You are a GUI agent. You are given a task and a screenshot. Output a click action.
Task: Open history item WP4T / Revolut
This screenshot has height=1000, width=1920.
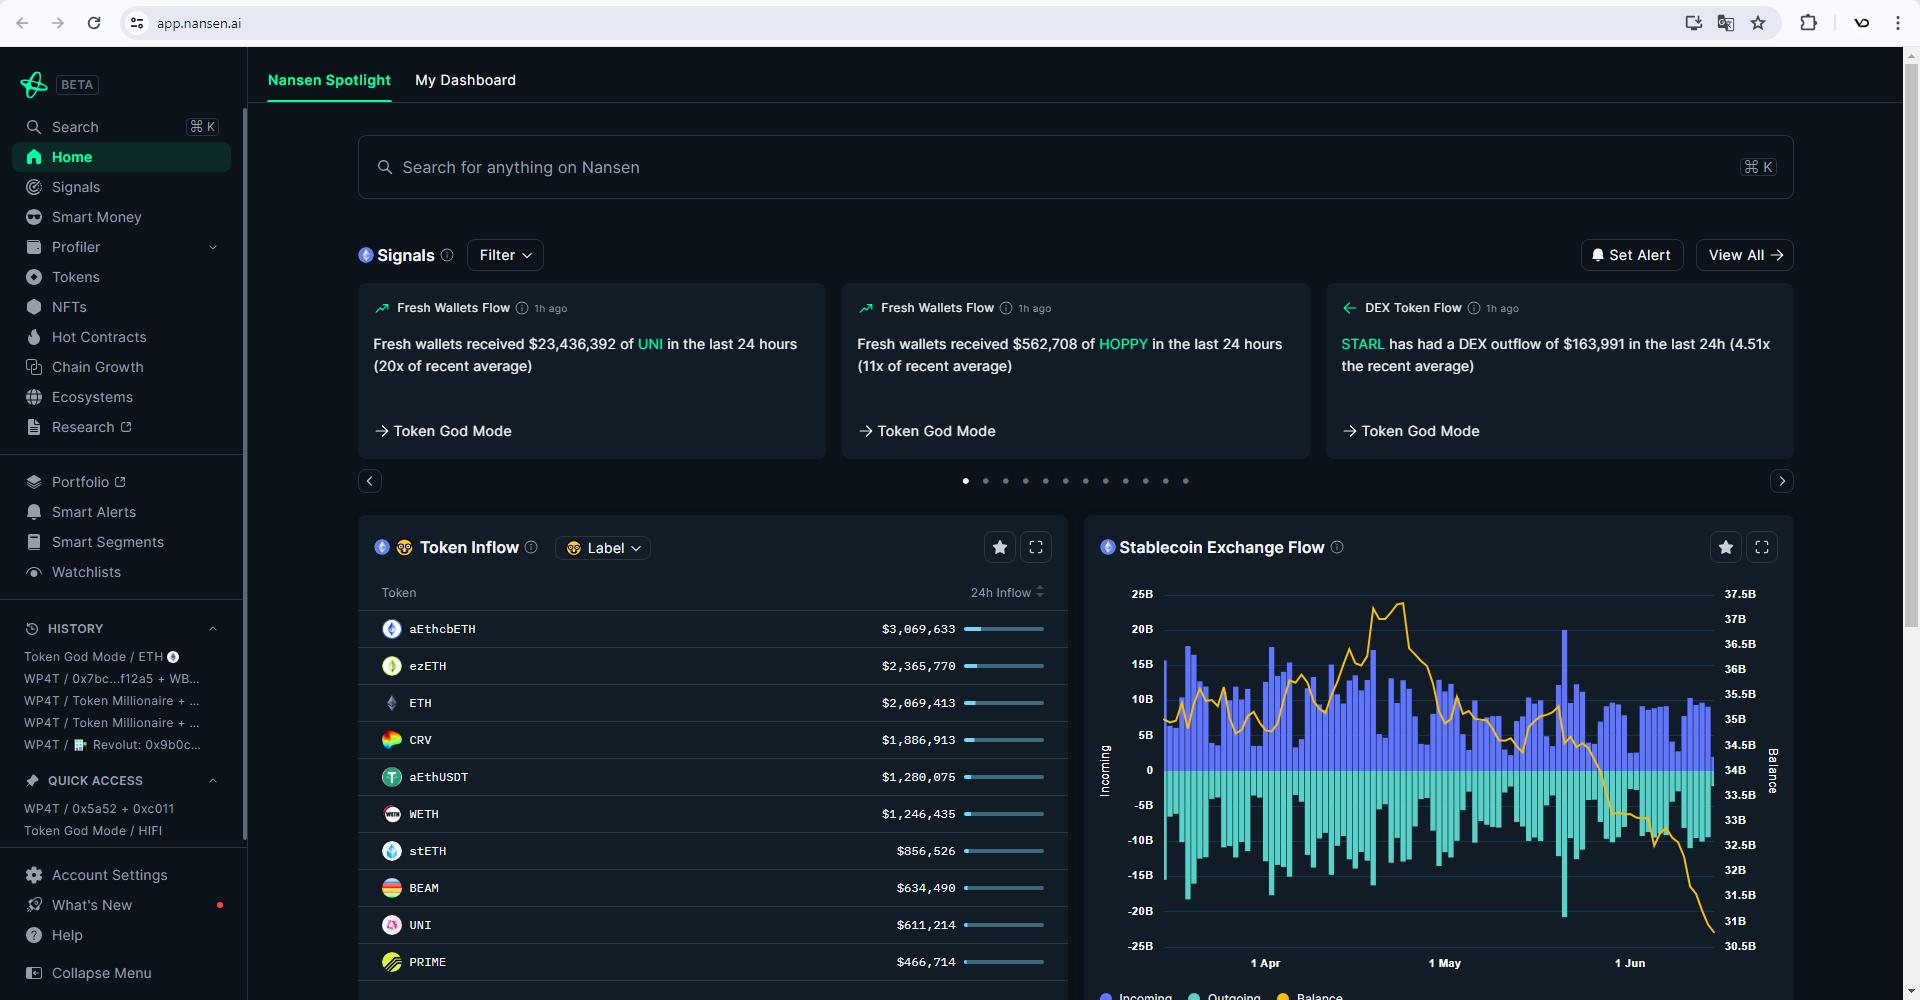tap(112, 745)
